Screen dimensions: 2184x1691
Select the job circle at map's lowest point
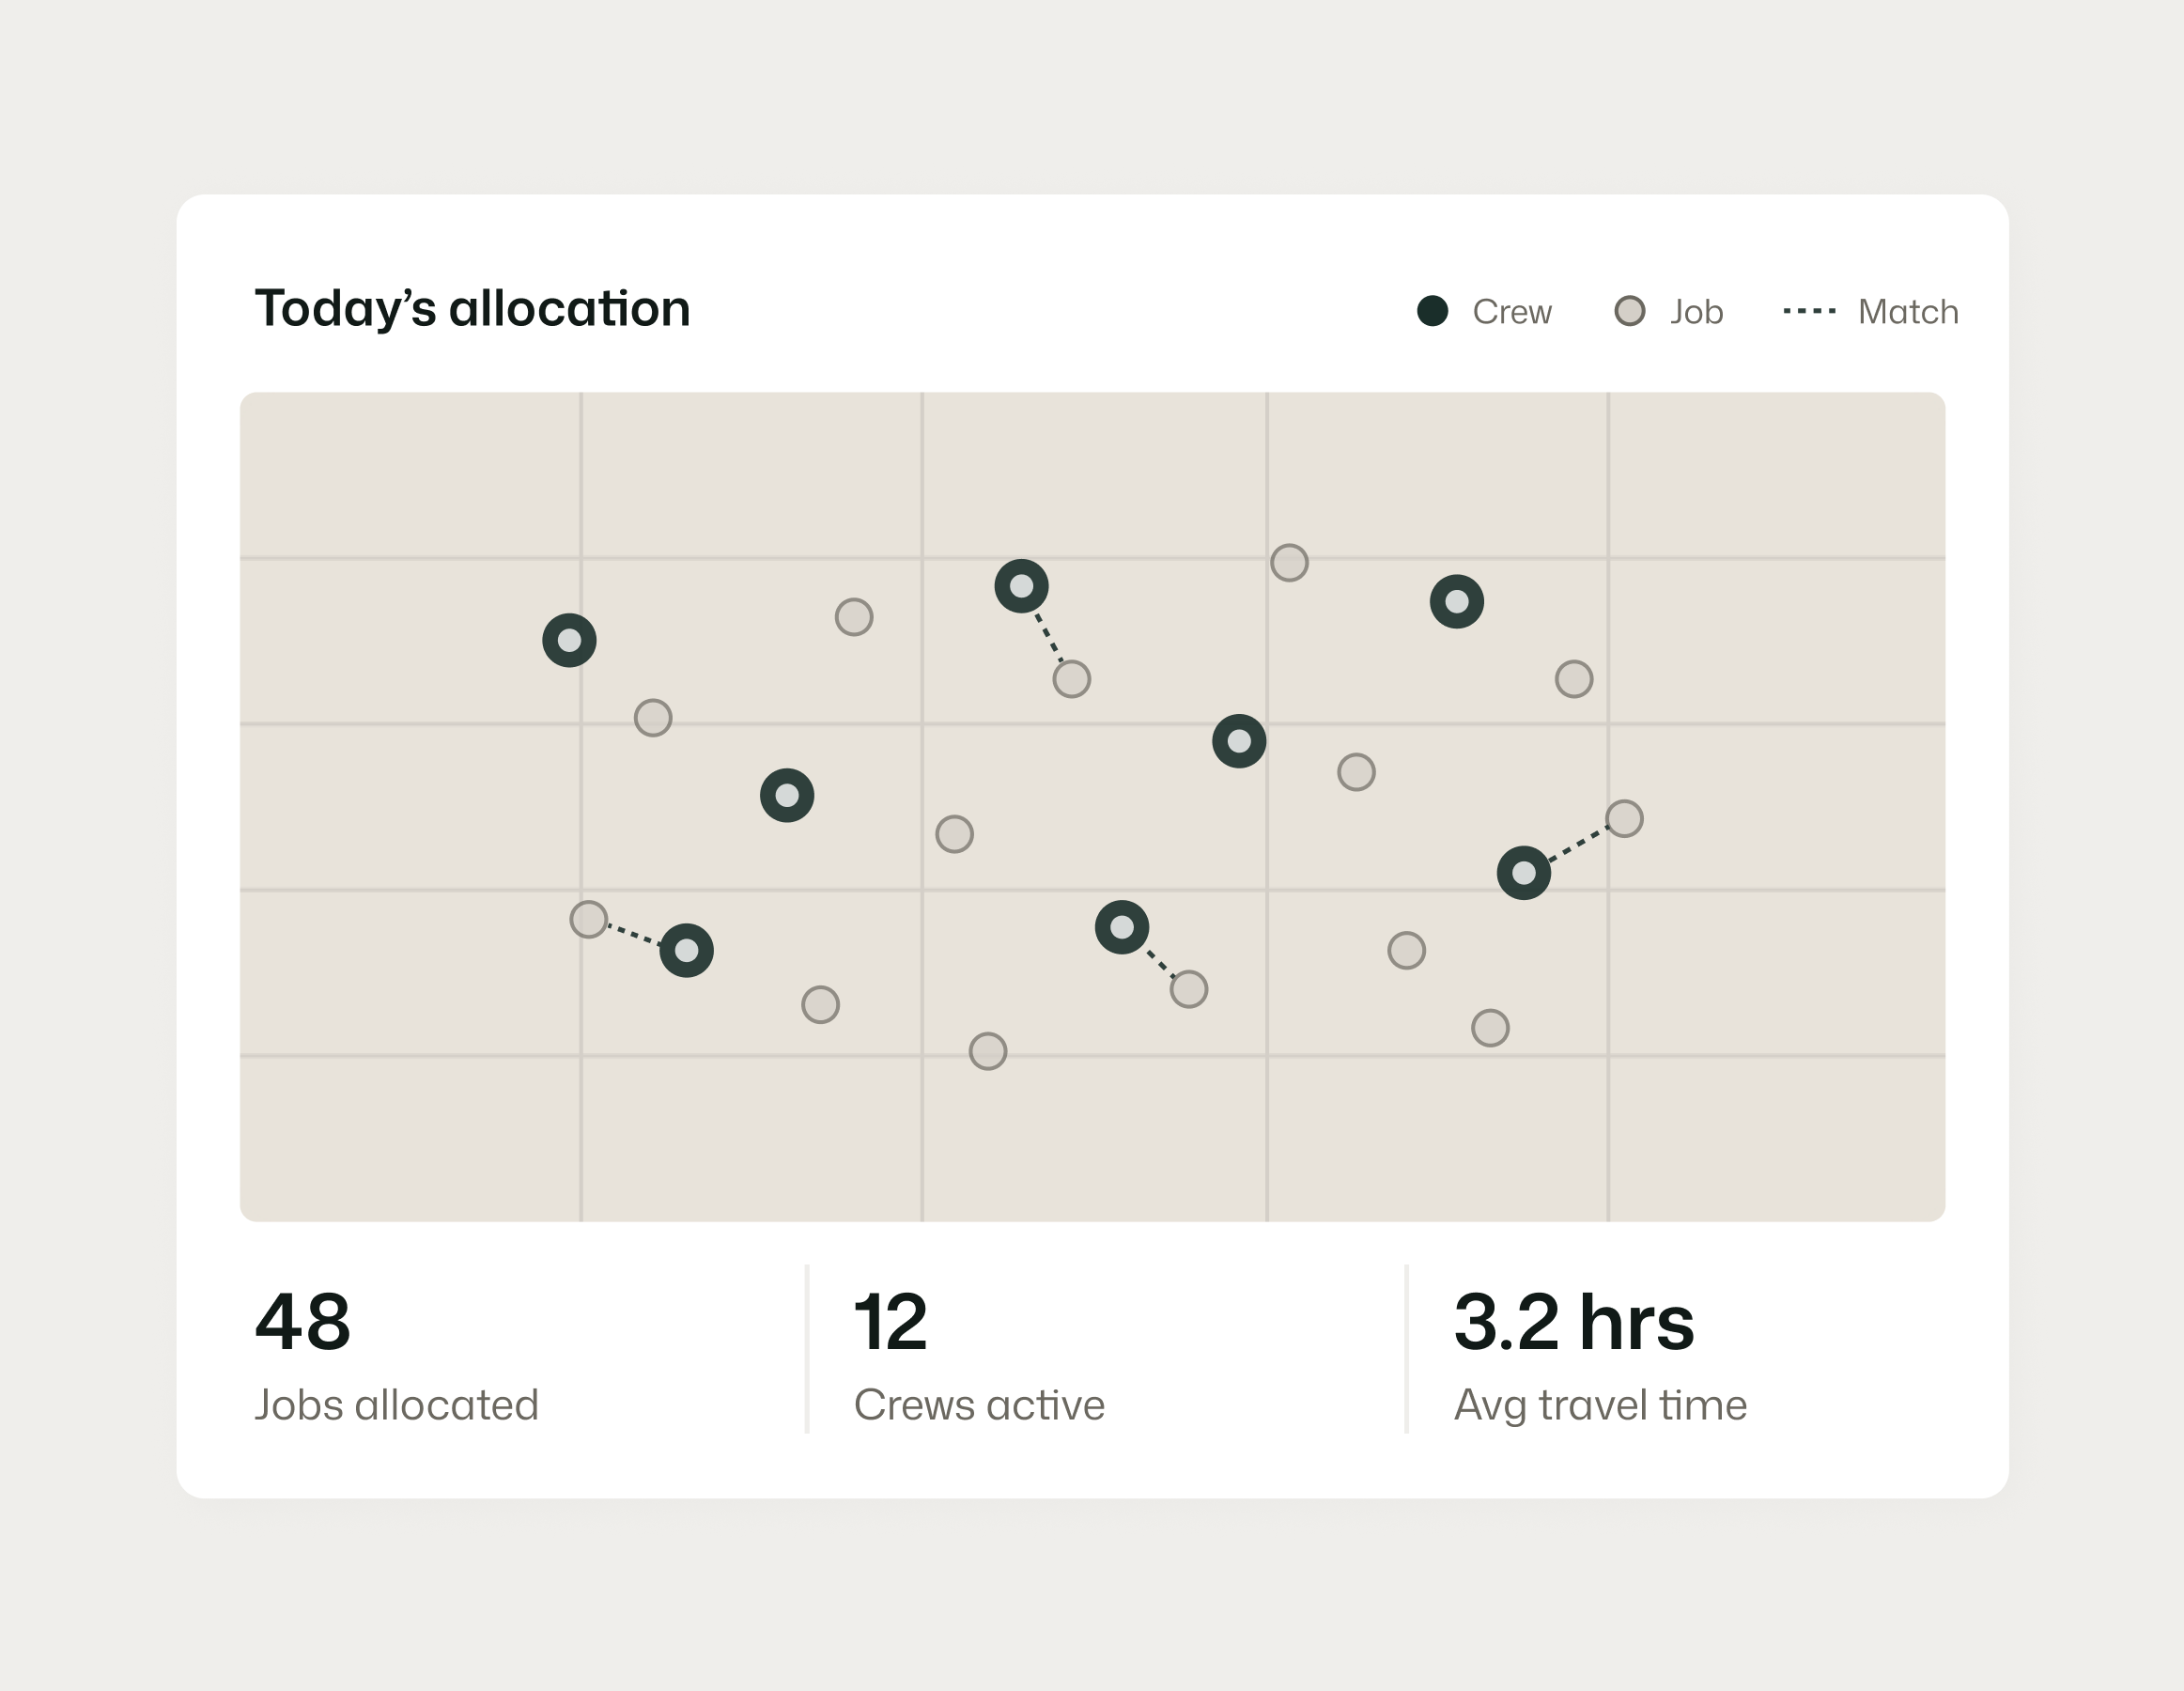click(987, 1051)
